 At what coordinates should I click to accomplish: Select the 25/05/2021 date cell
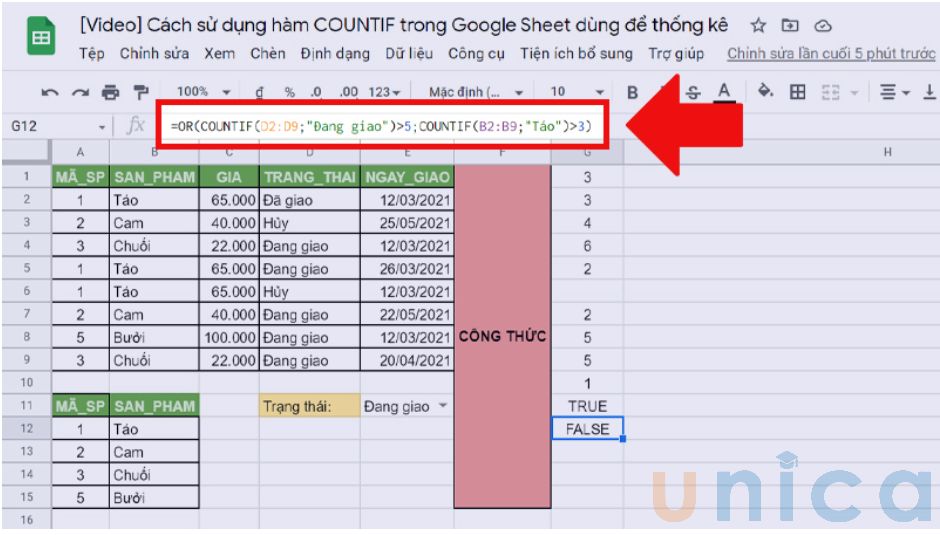(x=407, y=223)
